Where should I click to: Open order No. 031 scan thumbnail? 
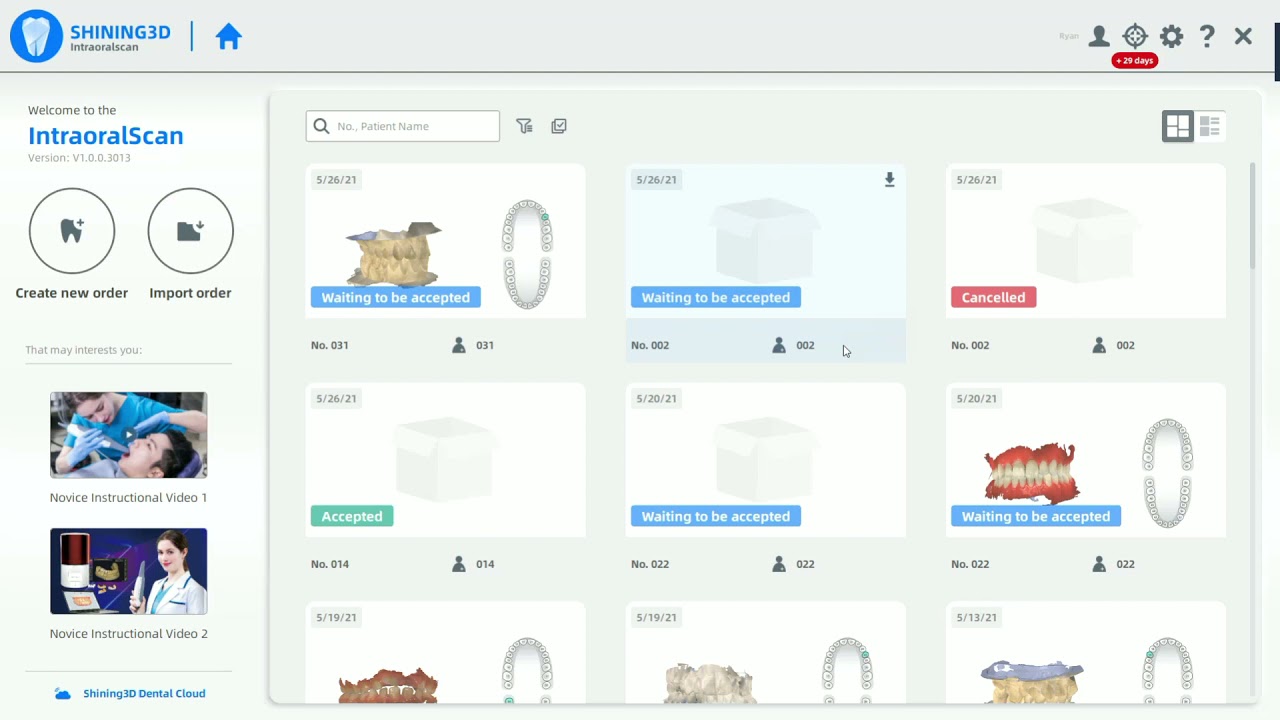tap(394, 255)
